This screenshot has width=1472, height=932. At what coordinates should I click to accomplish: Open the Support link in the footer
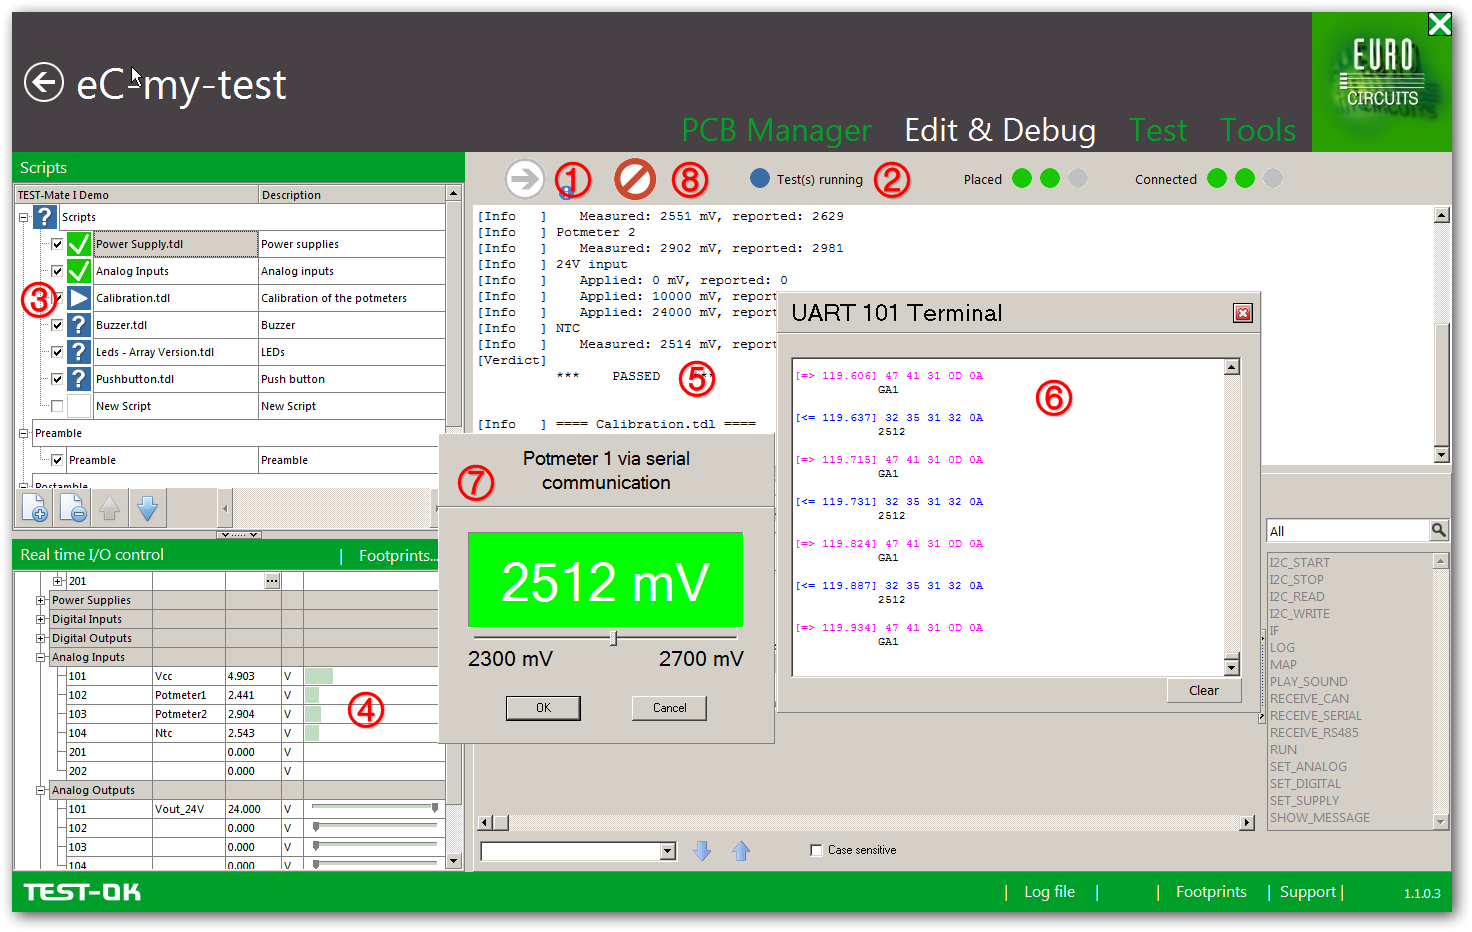coord(1308,892)
